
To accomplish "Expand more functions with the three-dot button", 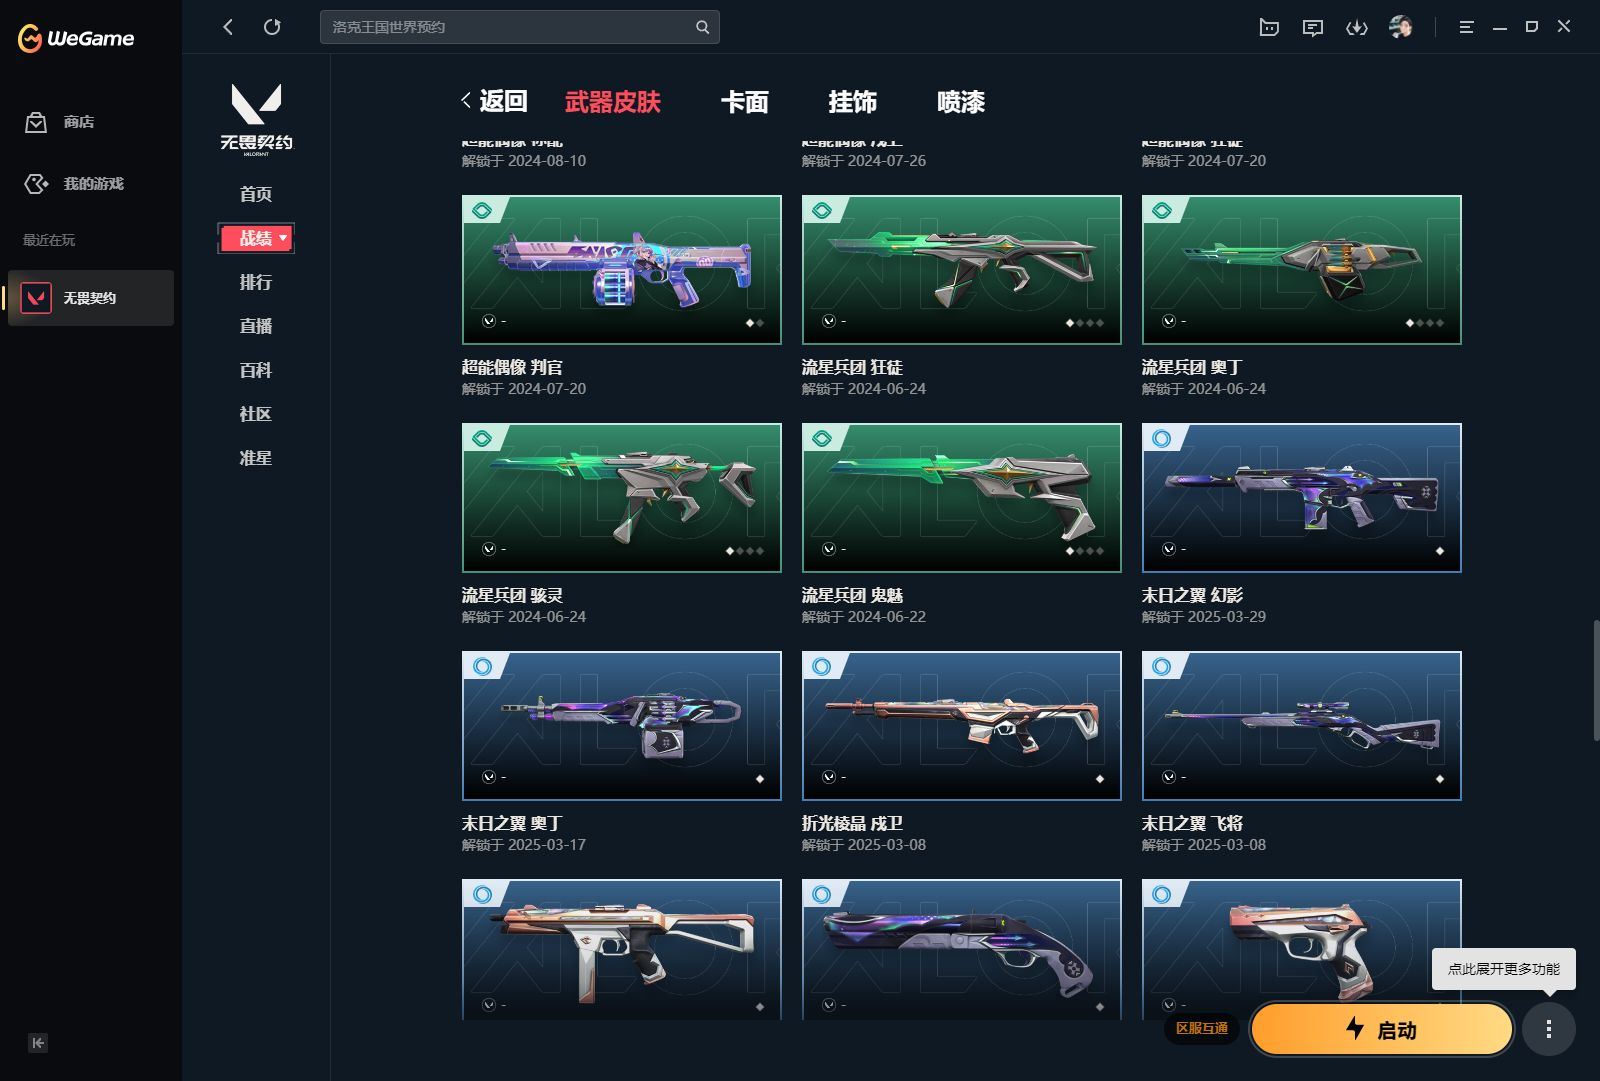I will tap(1550, 1029).
